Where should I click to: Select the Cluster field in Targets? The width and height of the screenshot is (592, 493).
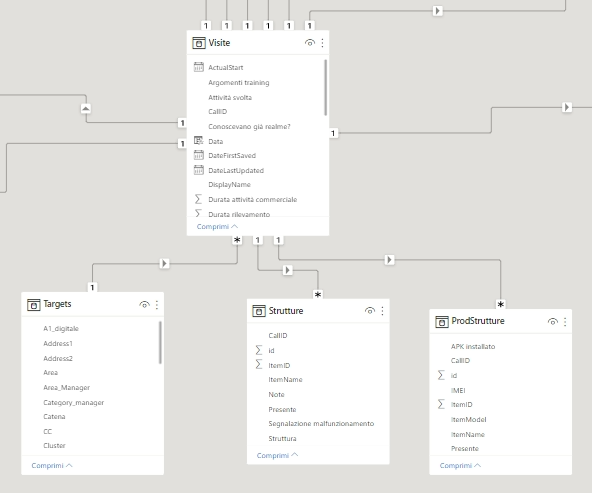coord(54,445)
